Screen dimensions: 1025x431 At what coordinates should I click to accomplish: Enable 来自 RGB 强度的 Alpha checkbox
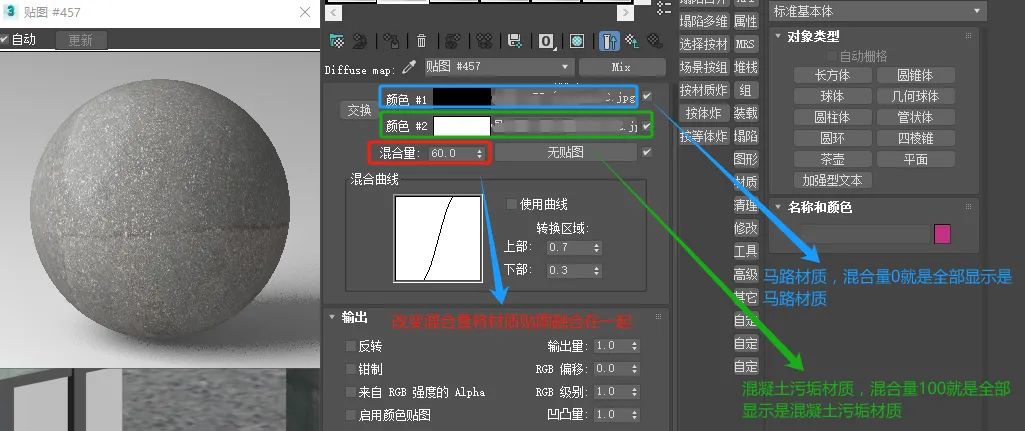(351, 392)
